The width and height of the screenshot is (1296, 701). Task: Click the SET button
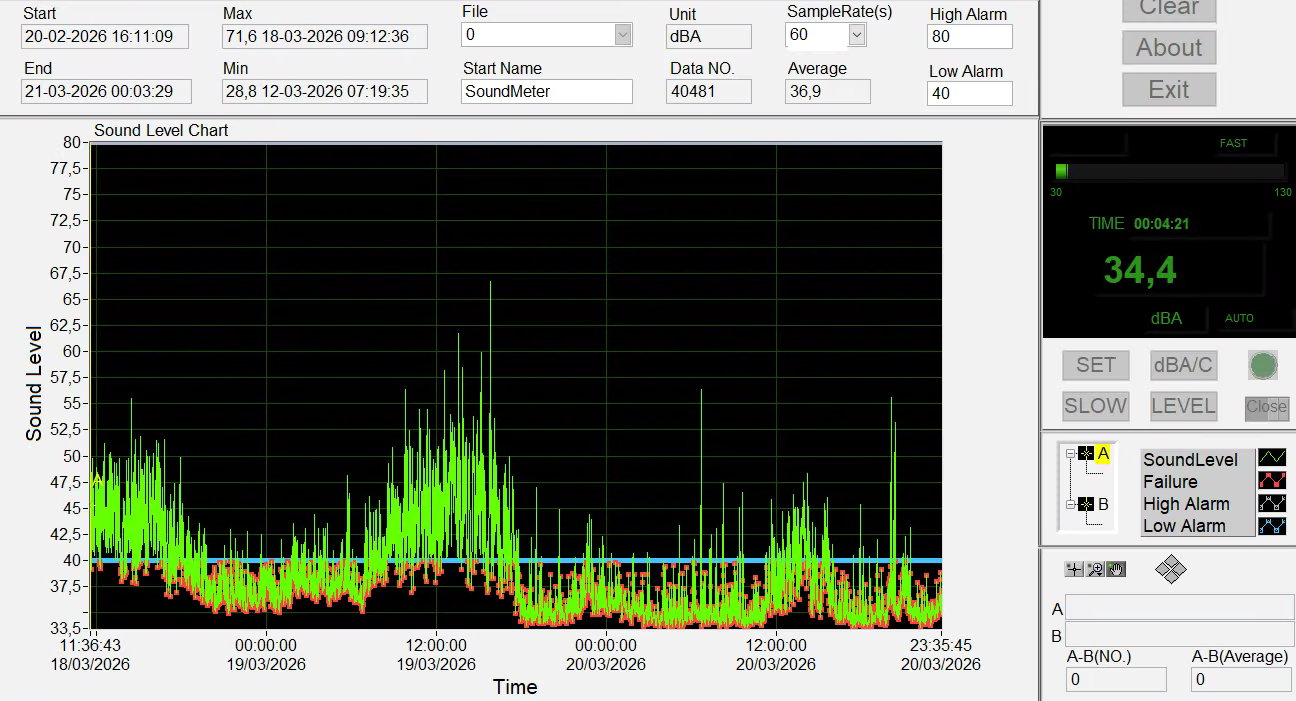coord(1095,365)
